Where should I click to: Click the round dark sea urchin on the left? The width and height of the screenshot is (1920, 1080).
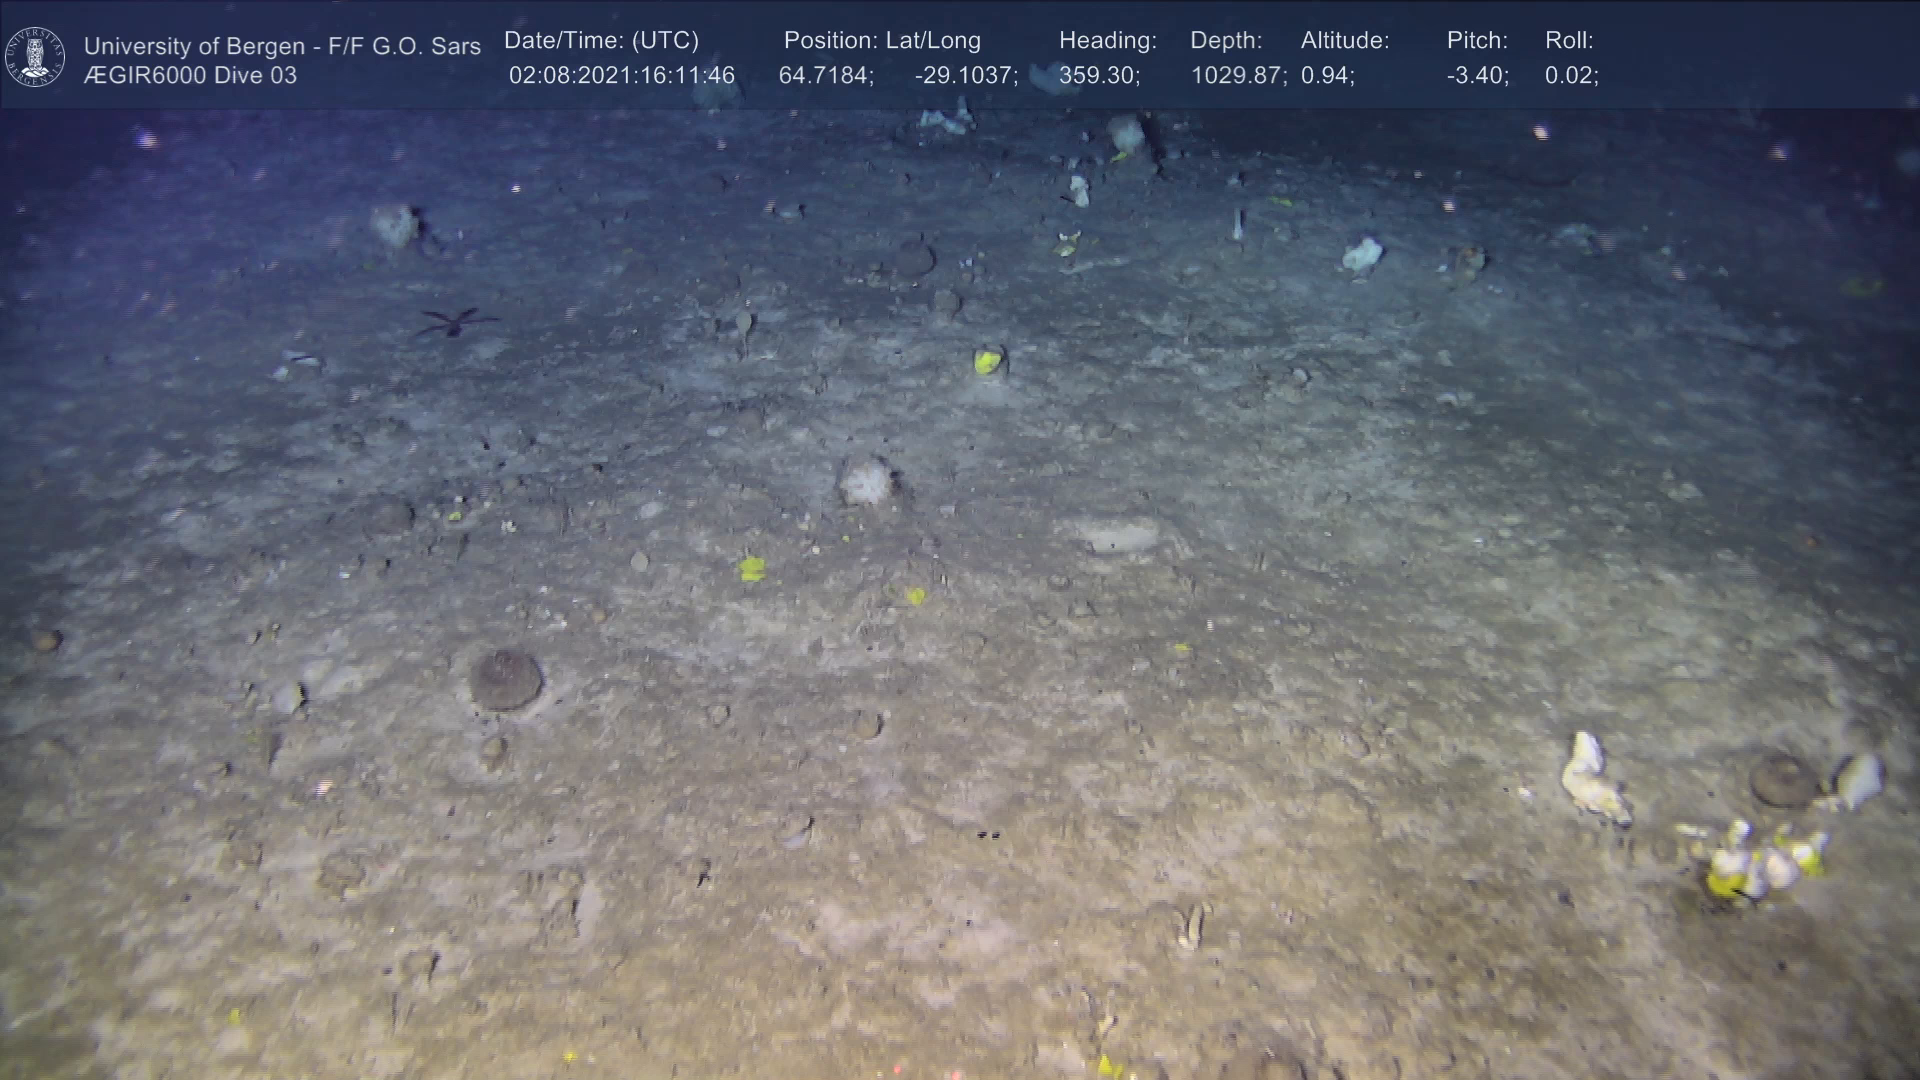coord(506,680)
